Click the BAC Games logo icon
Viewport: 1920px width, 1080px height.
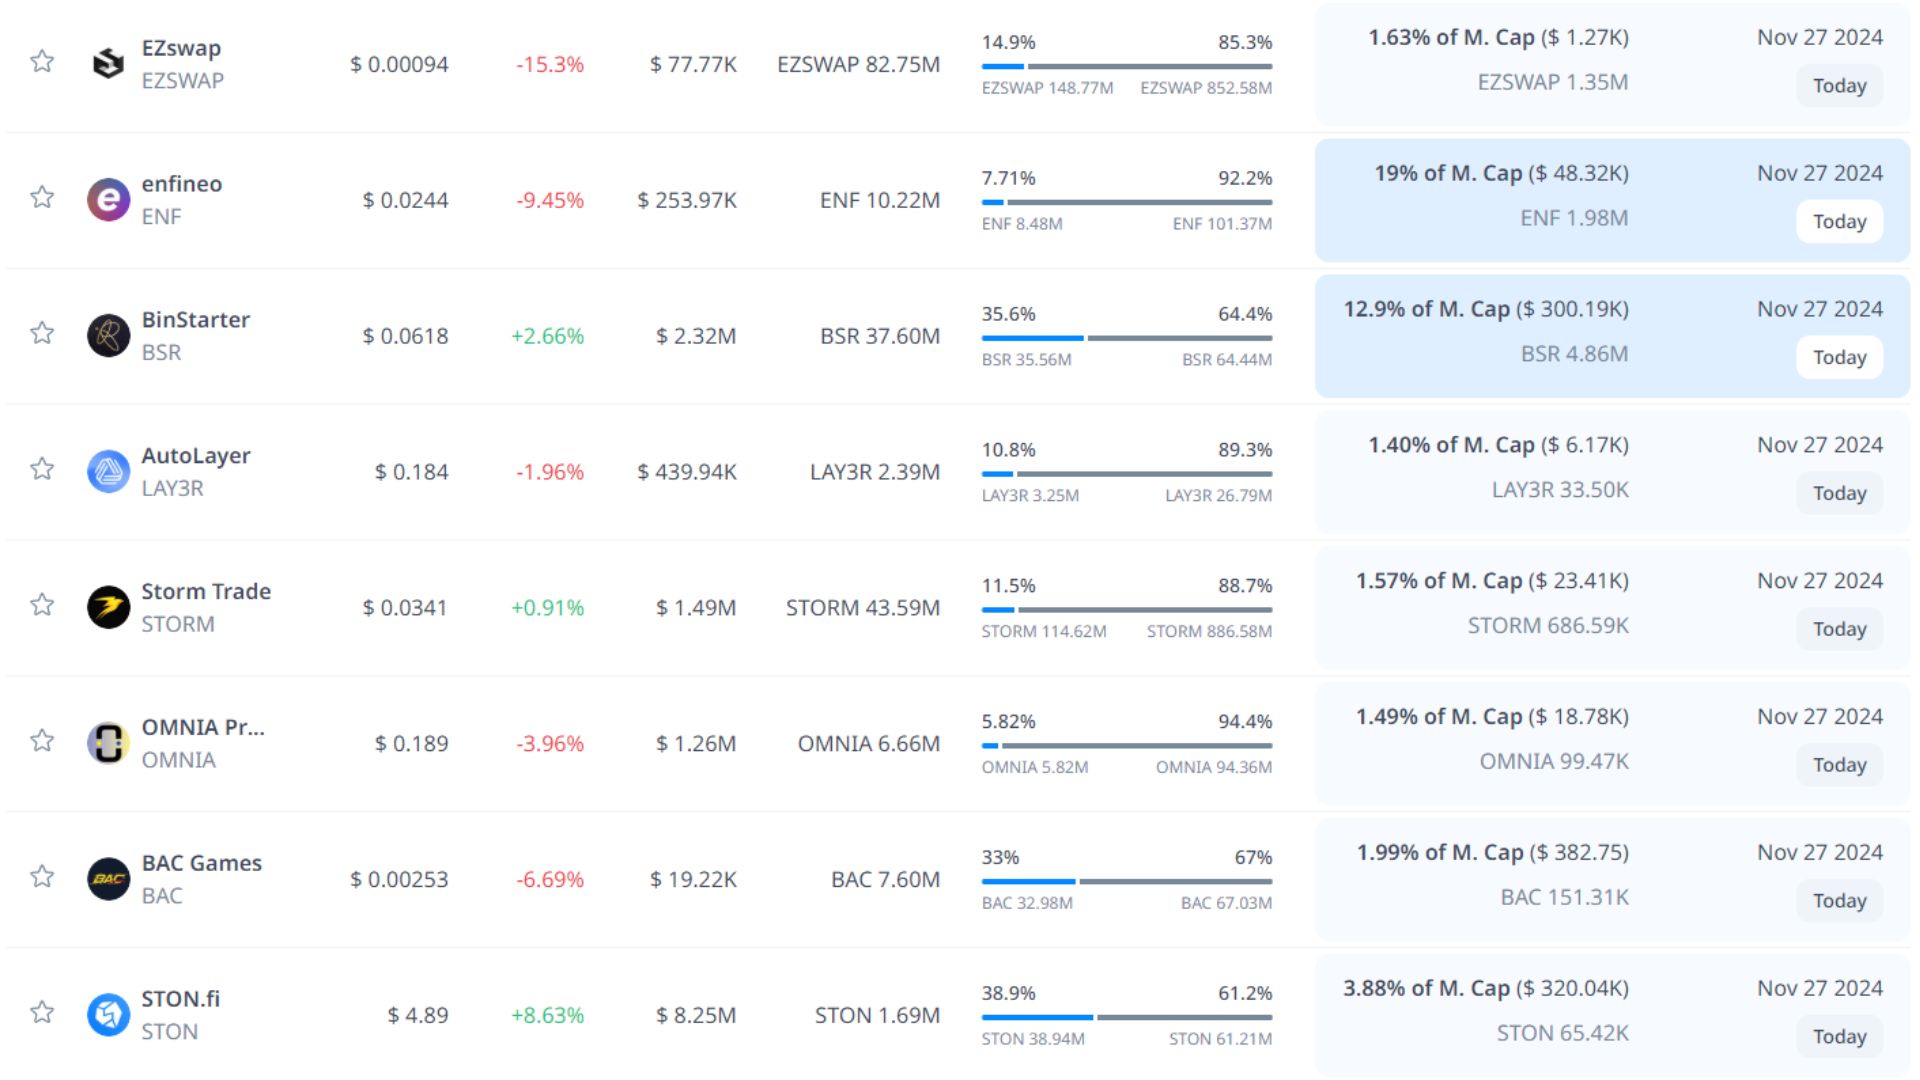tap(108, 880)
